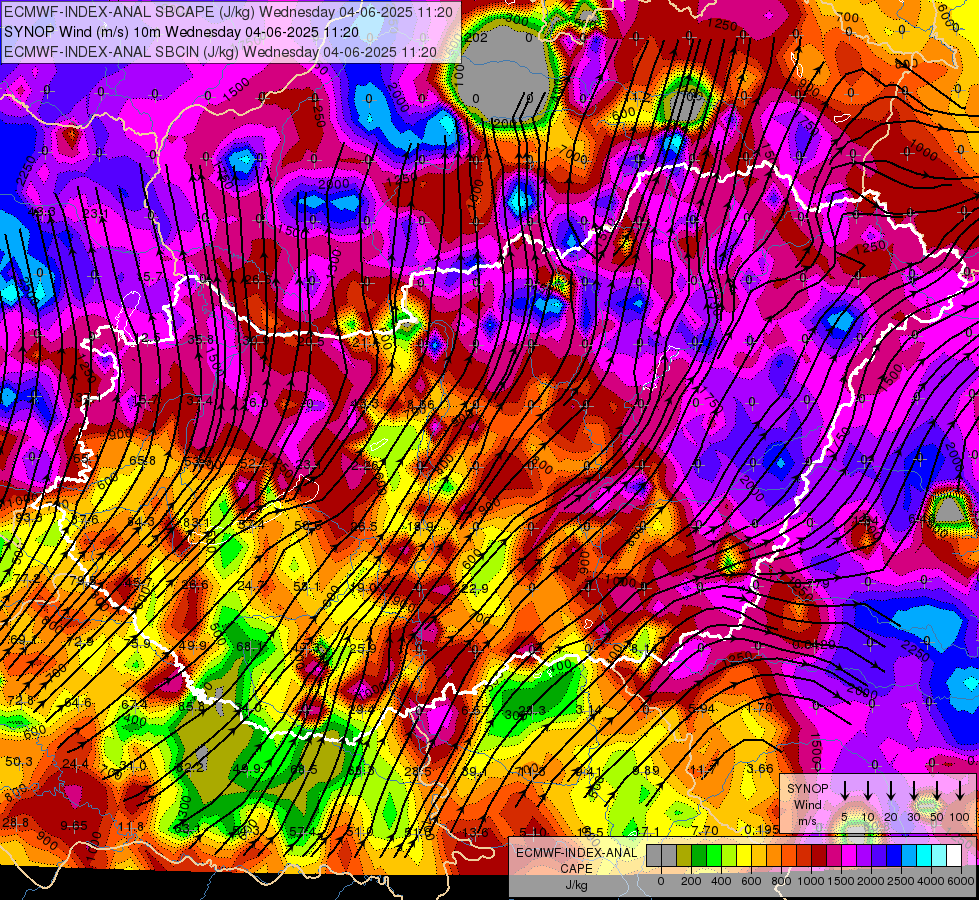Viewport: 979px width, 900px height.
Task: Click the SBCAPE title line at the top
Action: pos(229,12)
